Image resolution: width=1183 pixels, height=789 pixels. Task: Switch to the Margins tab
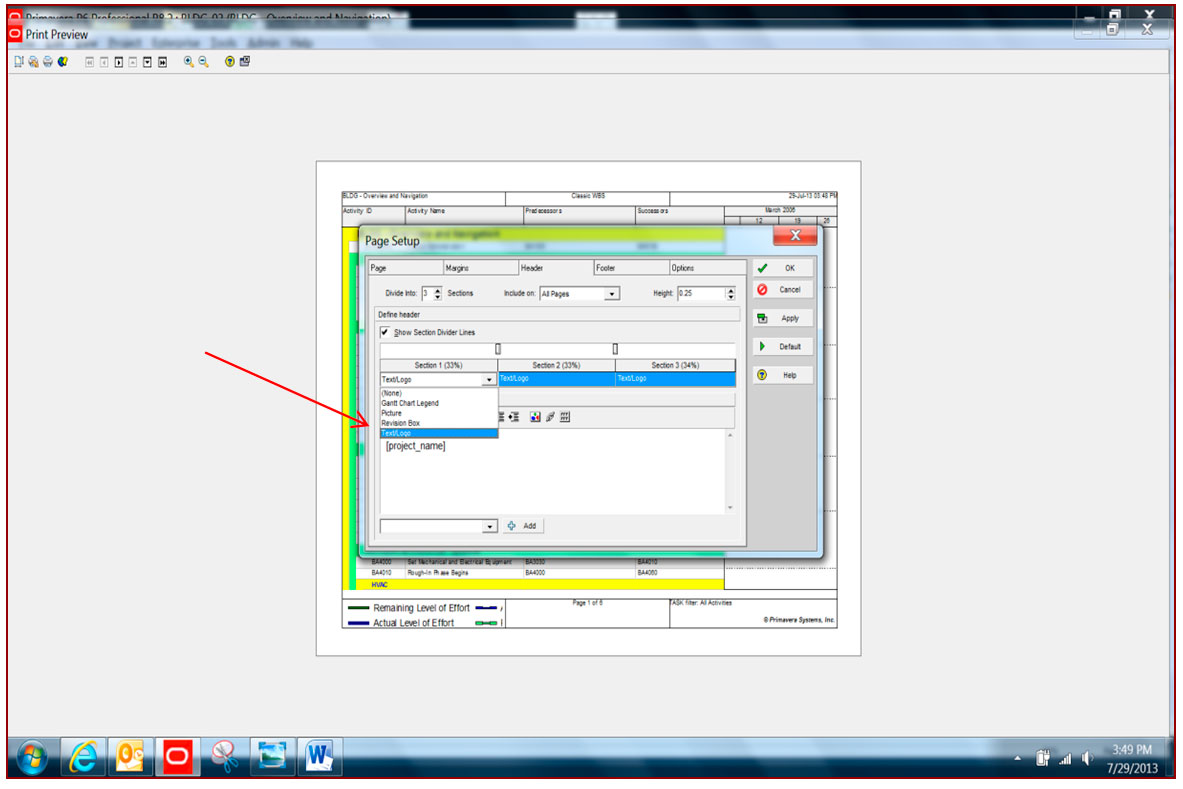coord(481,268)
